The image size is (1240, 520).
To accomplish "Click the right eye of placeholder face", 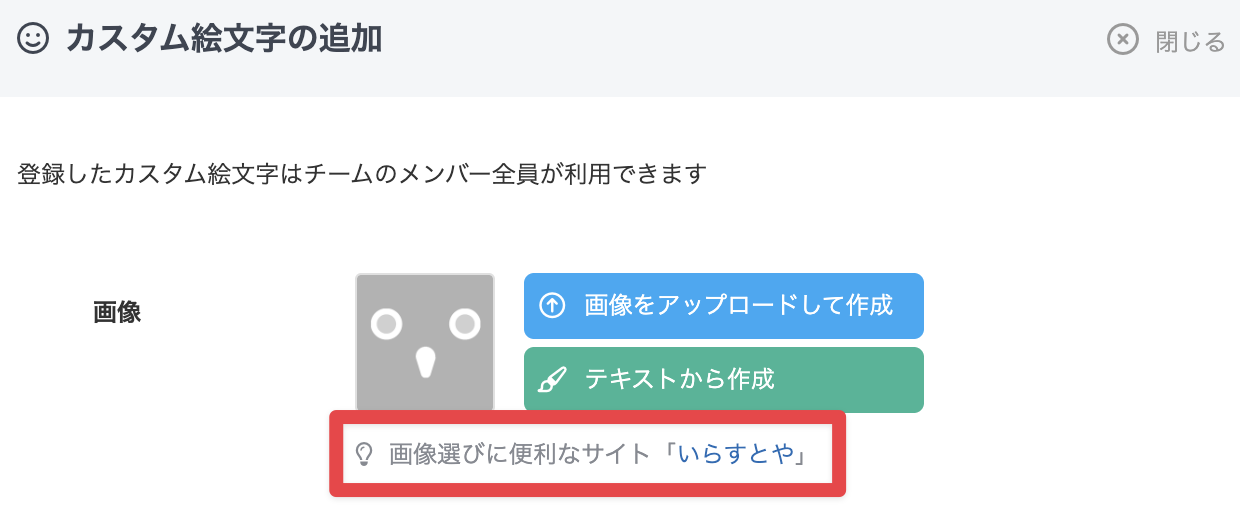I will 465,324.
